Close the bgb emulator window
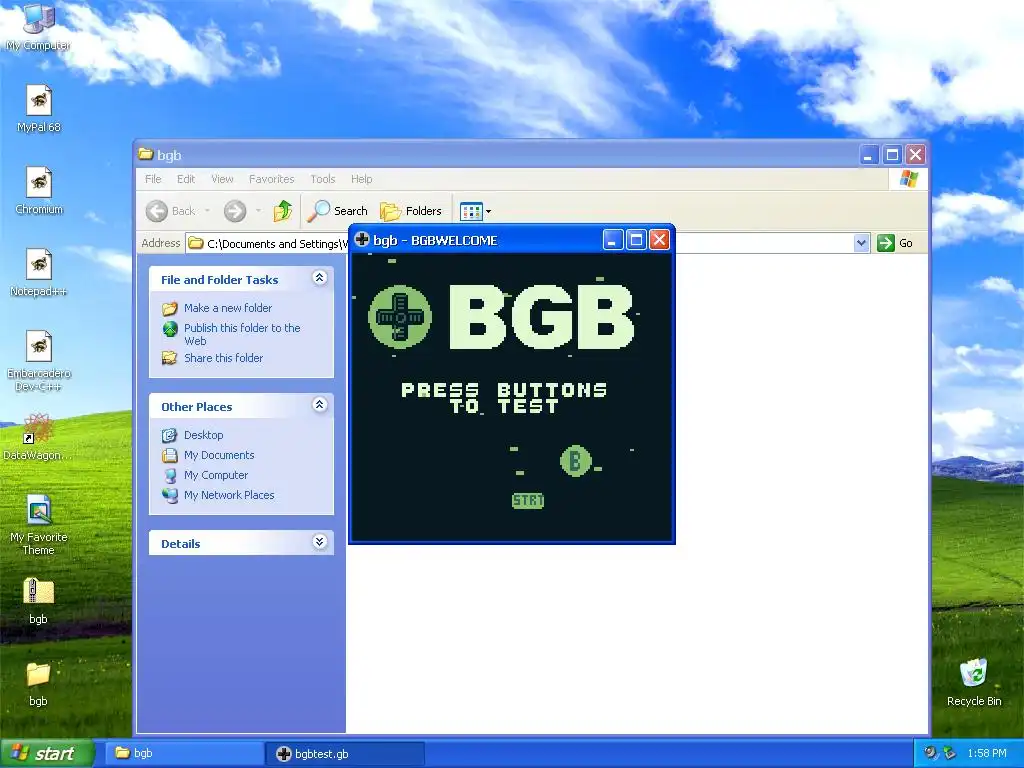Image resolution: width=1024 pixels, height=768 pixels. click(660, 240)
